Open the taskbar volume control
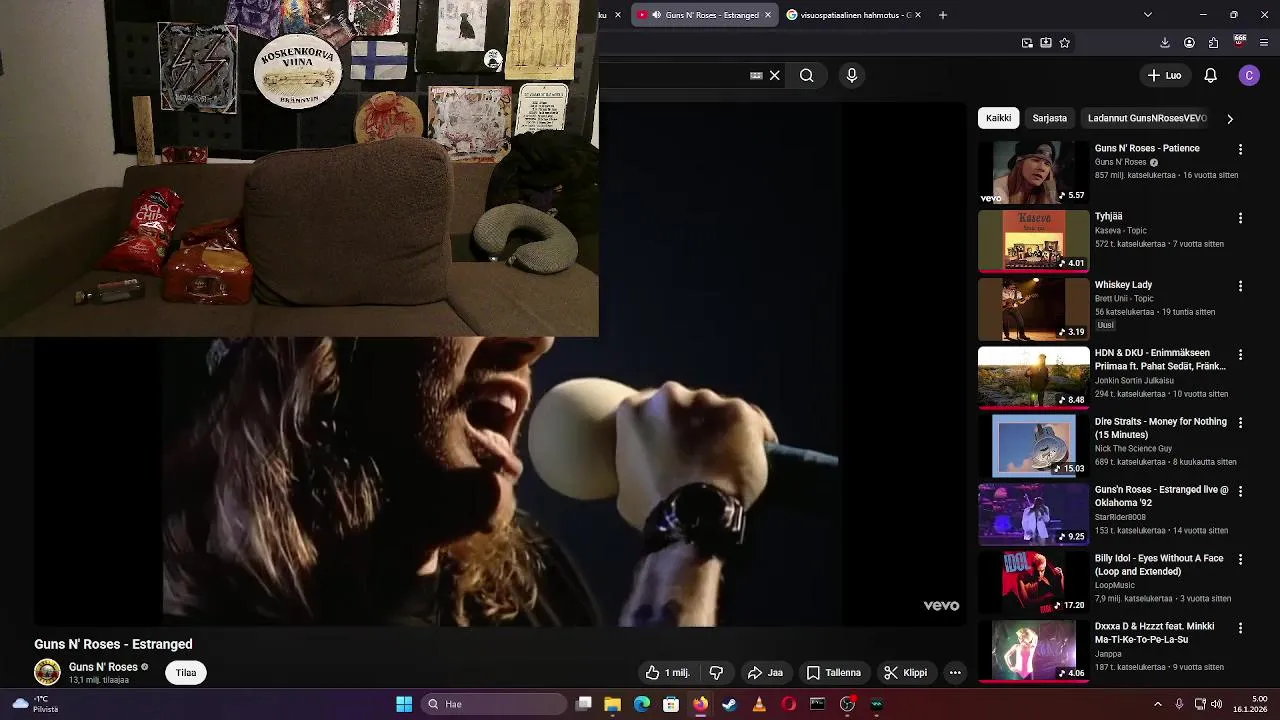Viewport: 1280px width, 720px height. tap(1216, 704)
